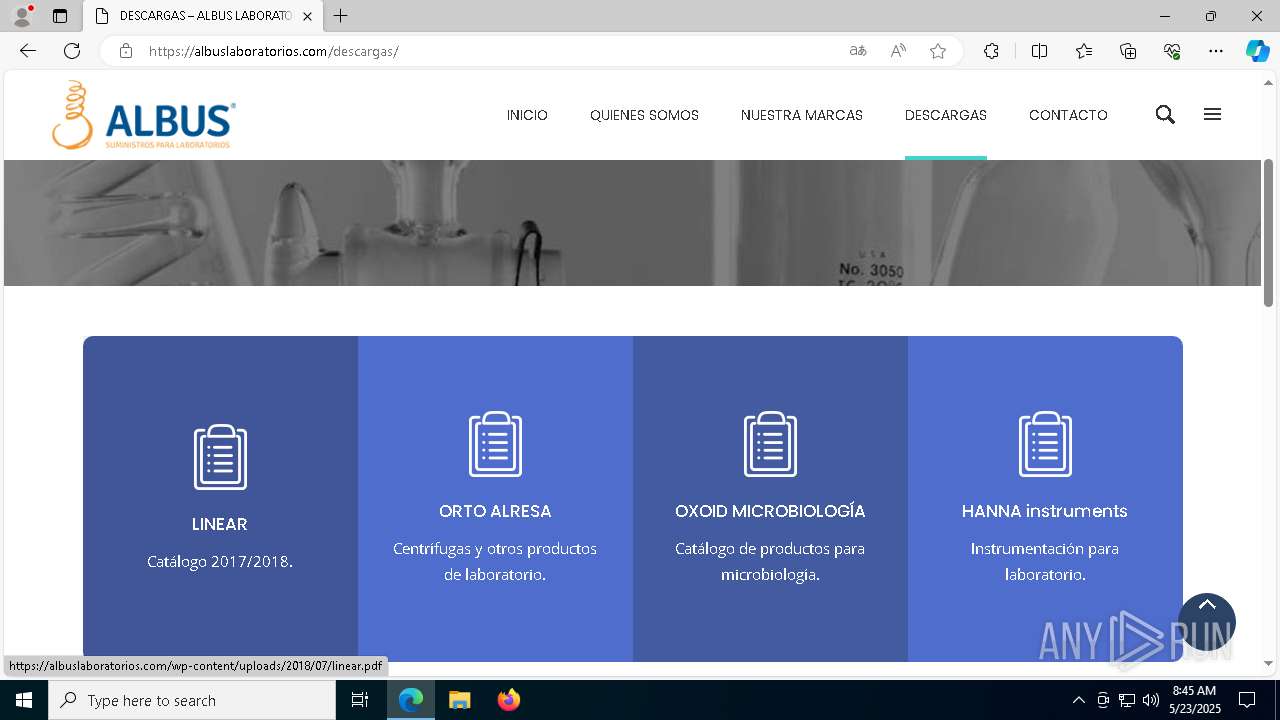The image size is (1280, 720).
Task: View site information lock icon
Action: tap(126, 51)
